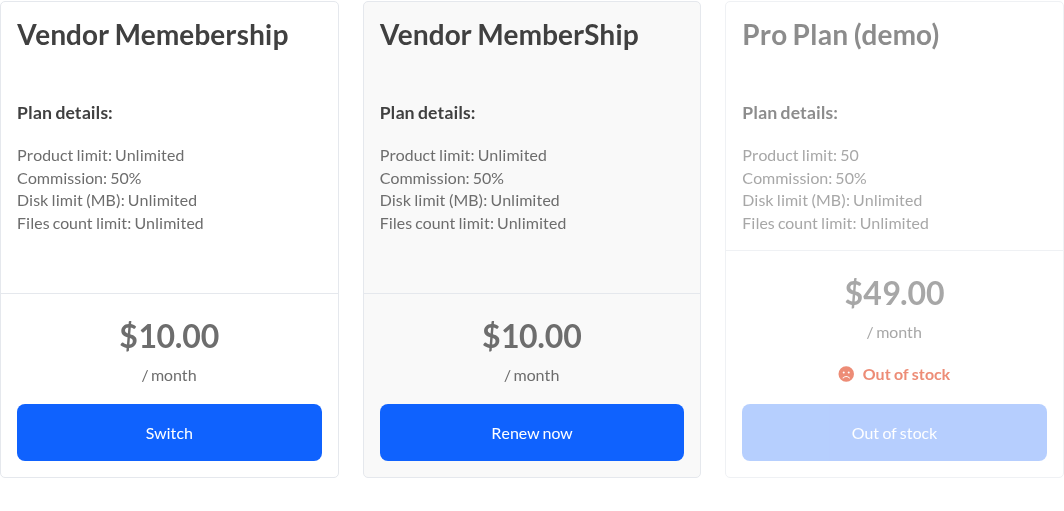
Task: Click Plan details heading in middle card
Action: [x=428, y=113]
